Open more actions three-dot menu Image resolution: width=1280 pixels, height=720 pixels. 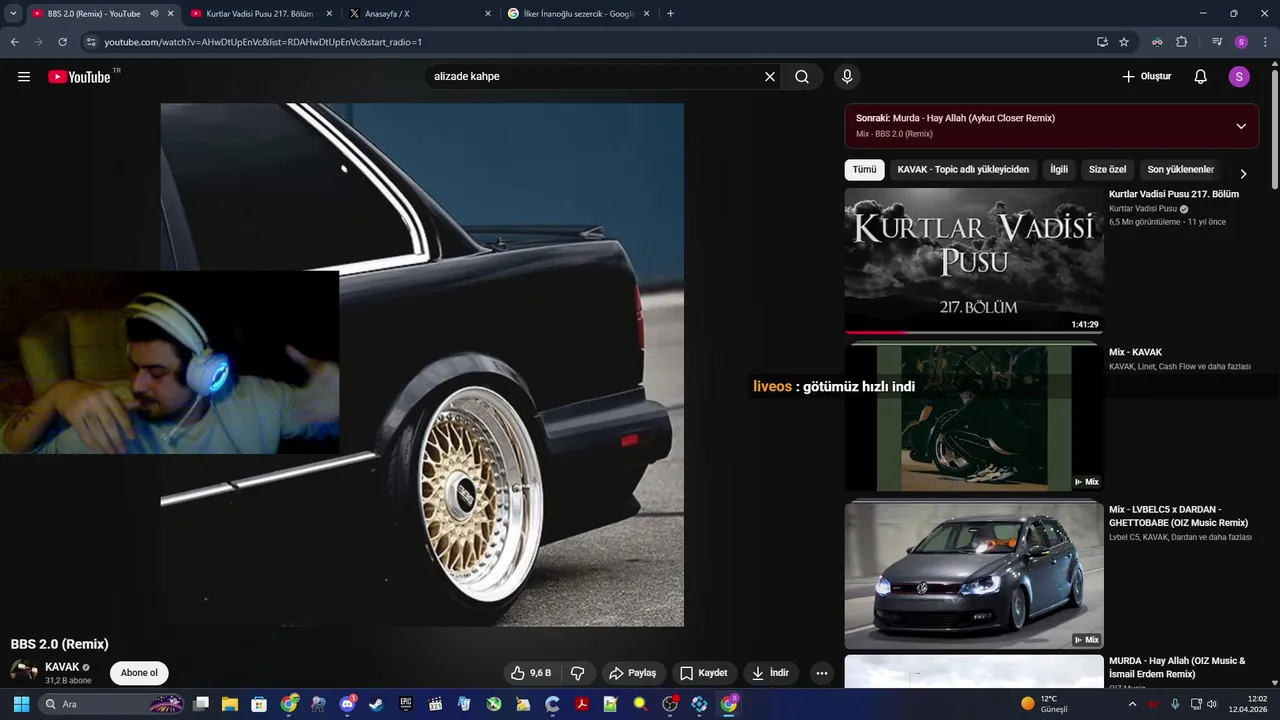[x=822, y=673]
